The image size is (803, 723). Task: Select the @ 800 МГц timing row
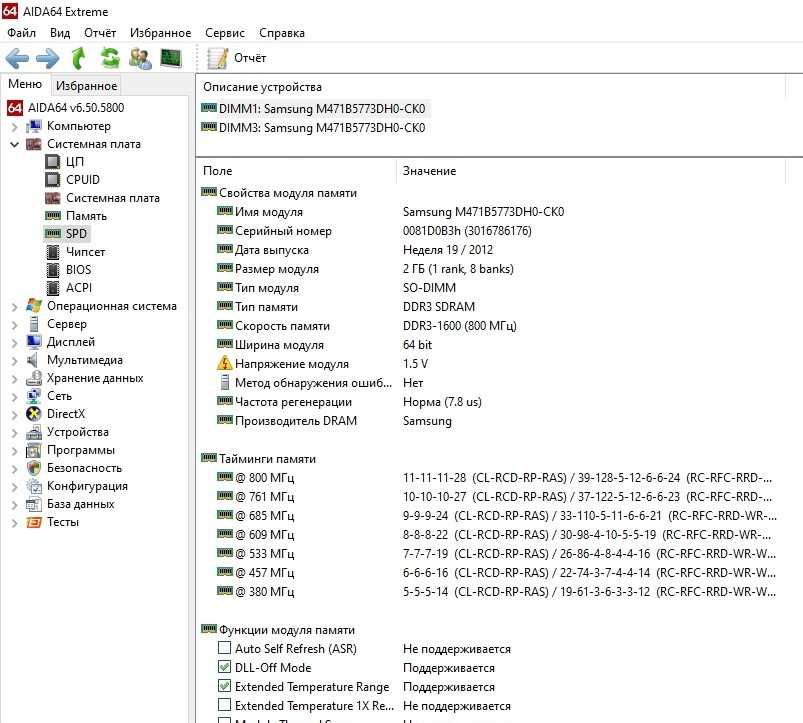[492, 478]
